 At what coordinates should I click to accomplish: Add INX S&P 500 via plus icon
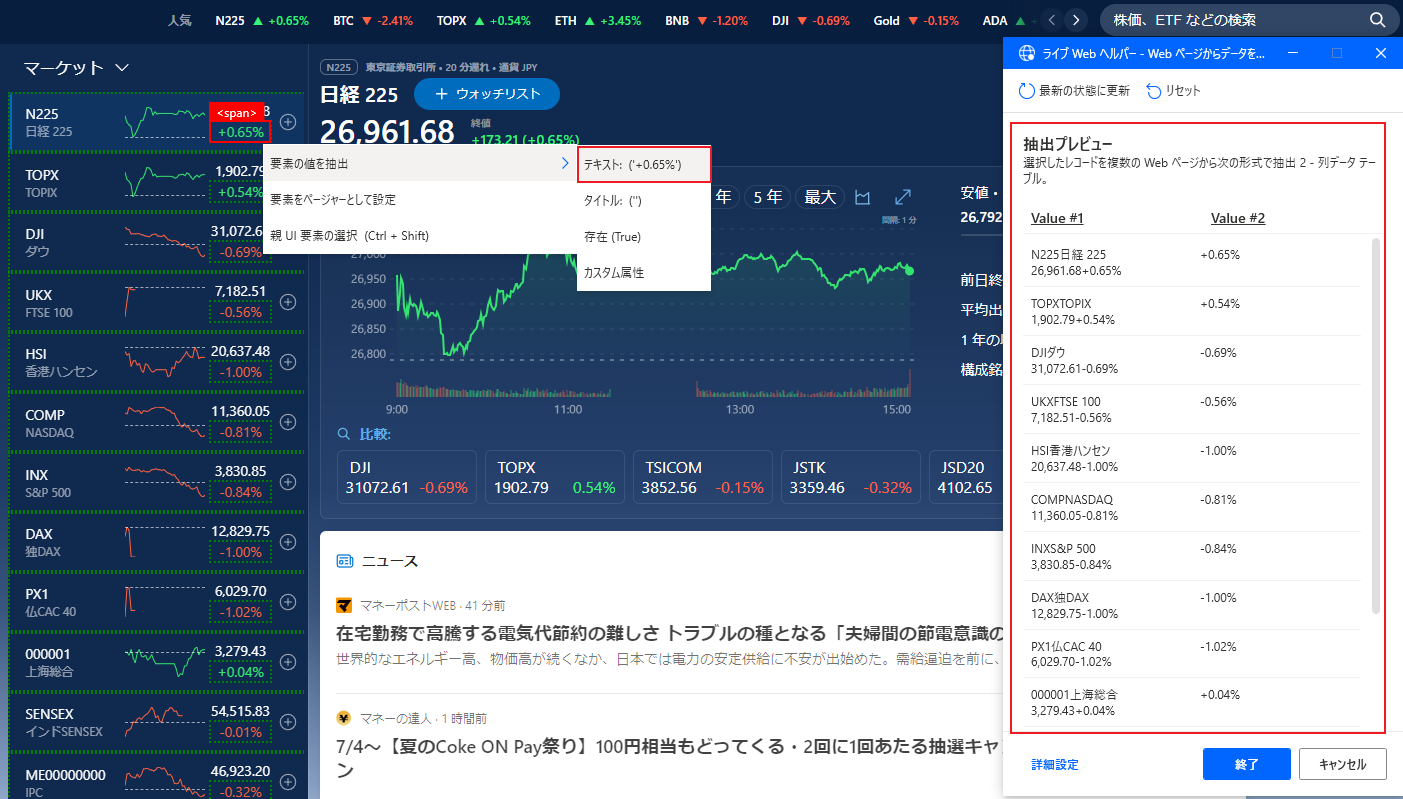288,482
